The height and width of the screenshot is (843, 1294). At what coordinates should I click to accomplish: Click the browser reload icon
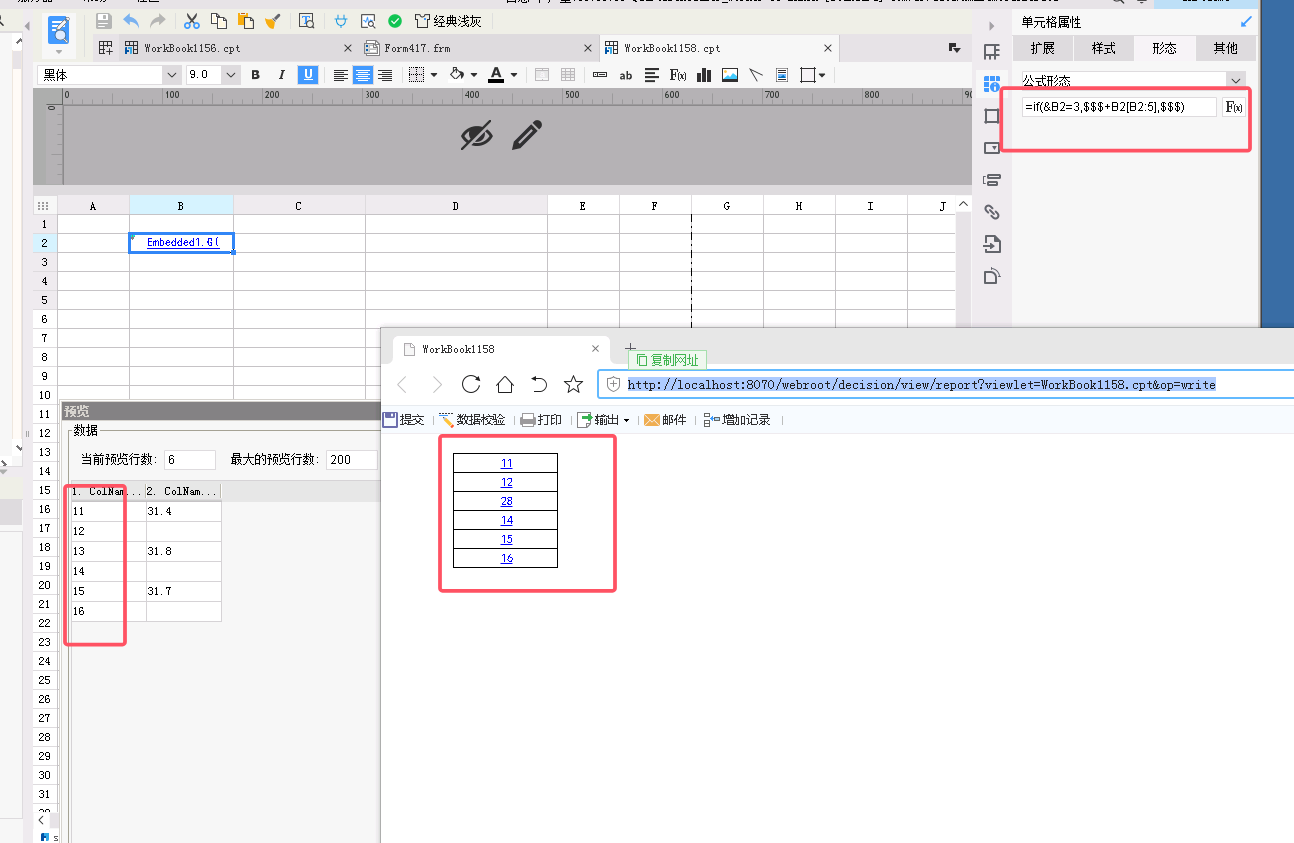coord(471,385)
